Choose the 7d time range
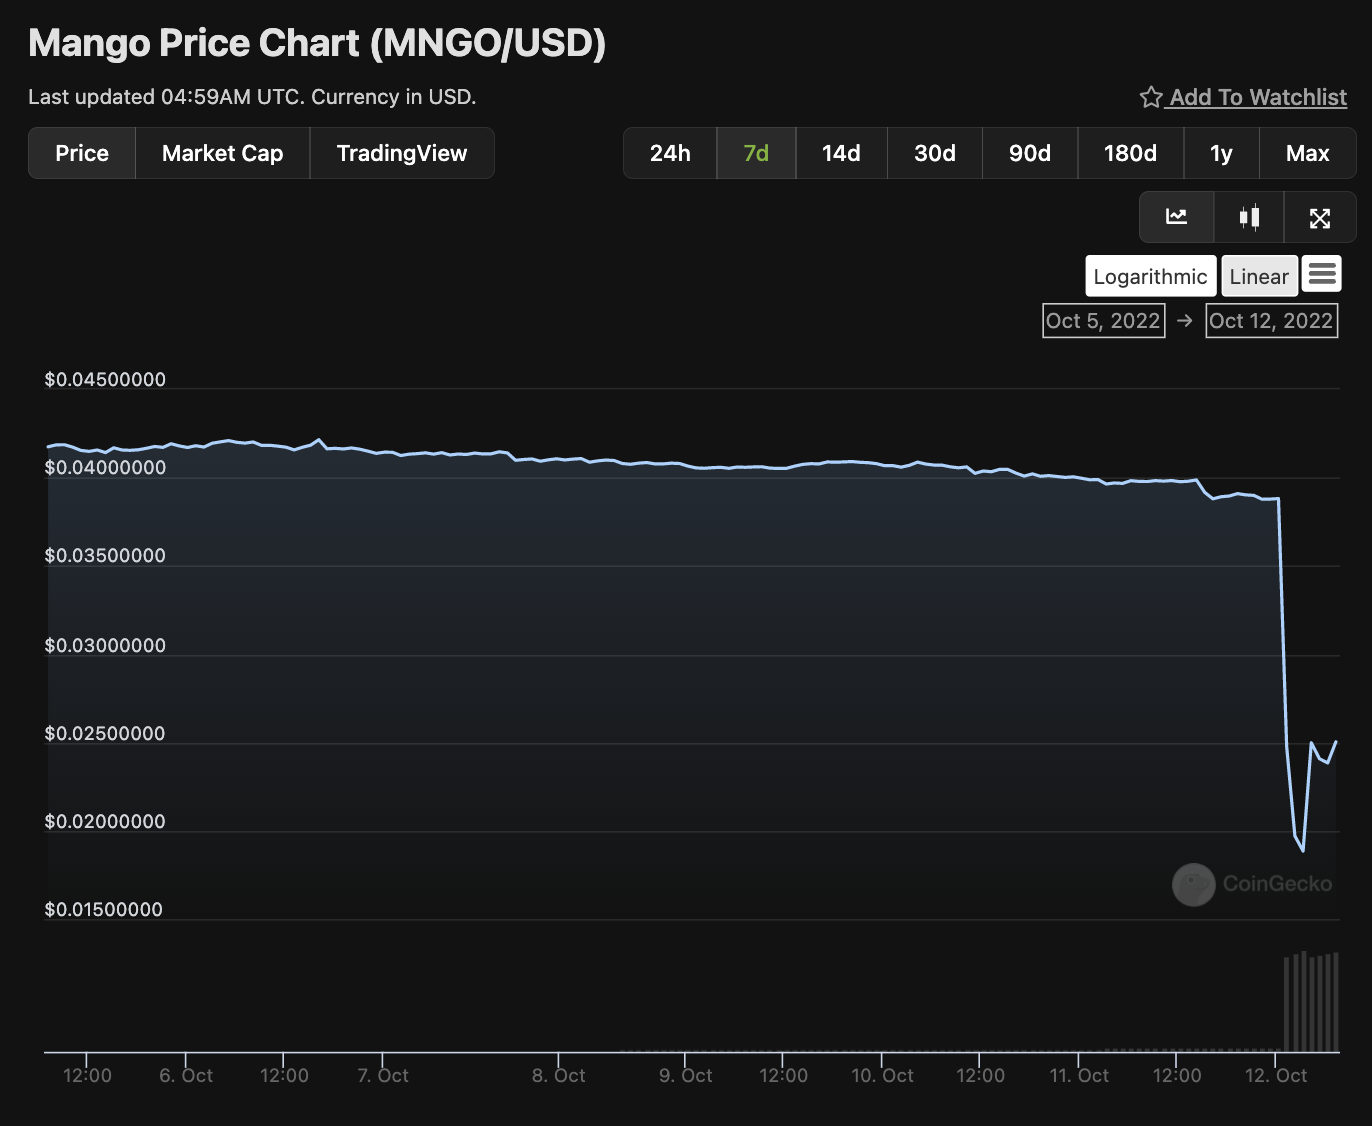This screenshot has width=1372, height=1126. 756,153
